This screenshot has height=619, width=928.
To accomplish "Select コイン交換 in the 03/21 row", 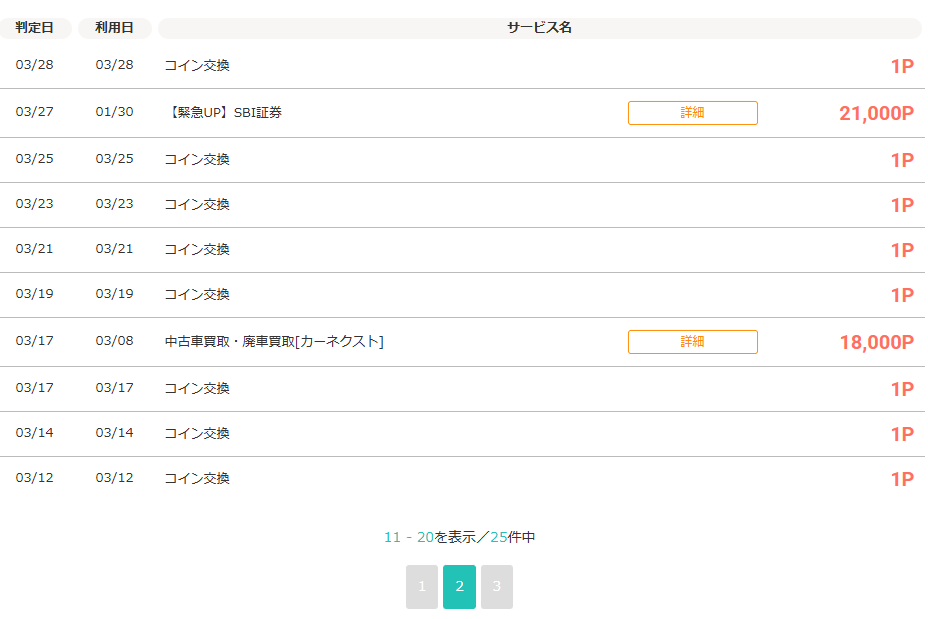I will click(197, 250).
